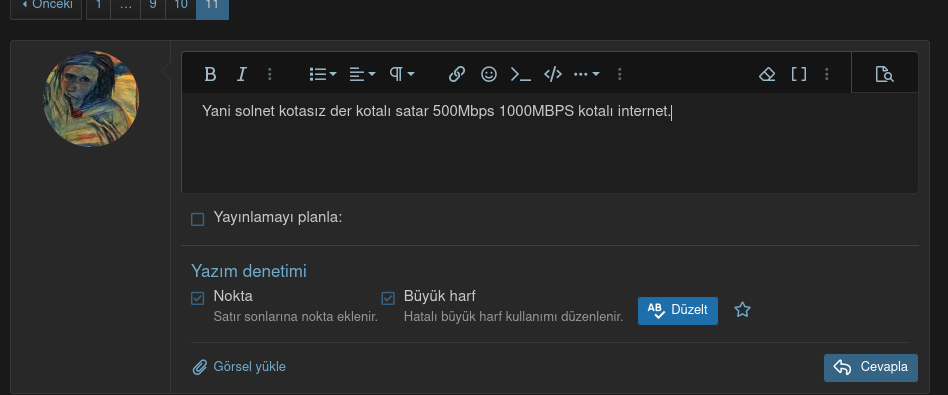
Task: Toggle bold formatting in the editor
Action: 210,74
